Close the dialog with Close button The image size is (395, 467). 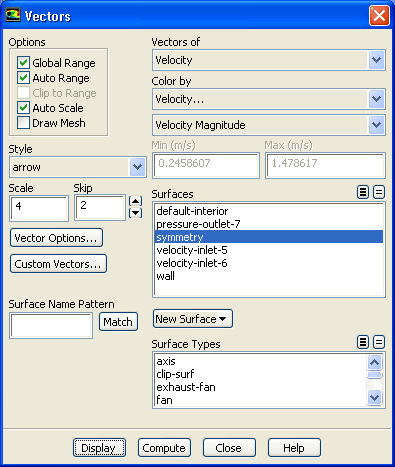(x=229, y=448)
